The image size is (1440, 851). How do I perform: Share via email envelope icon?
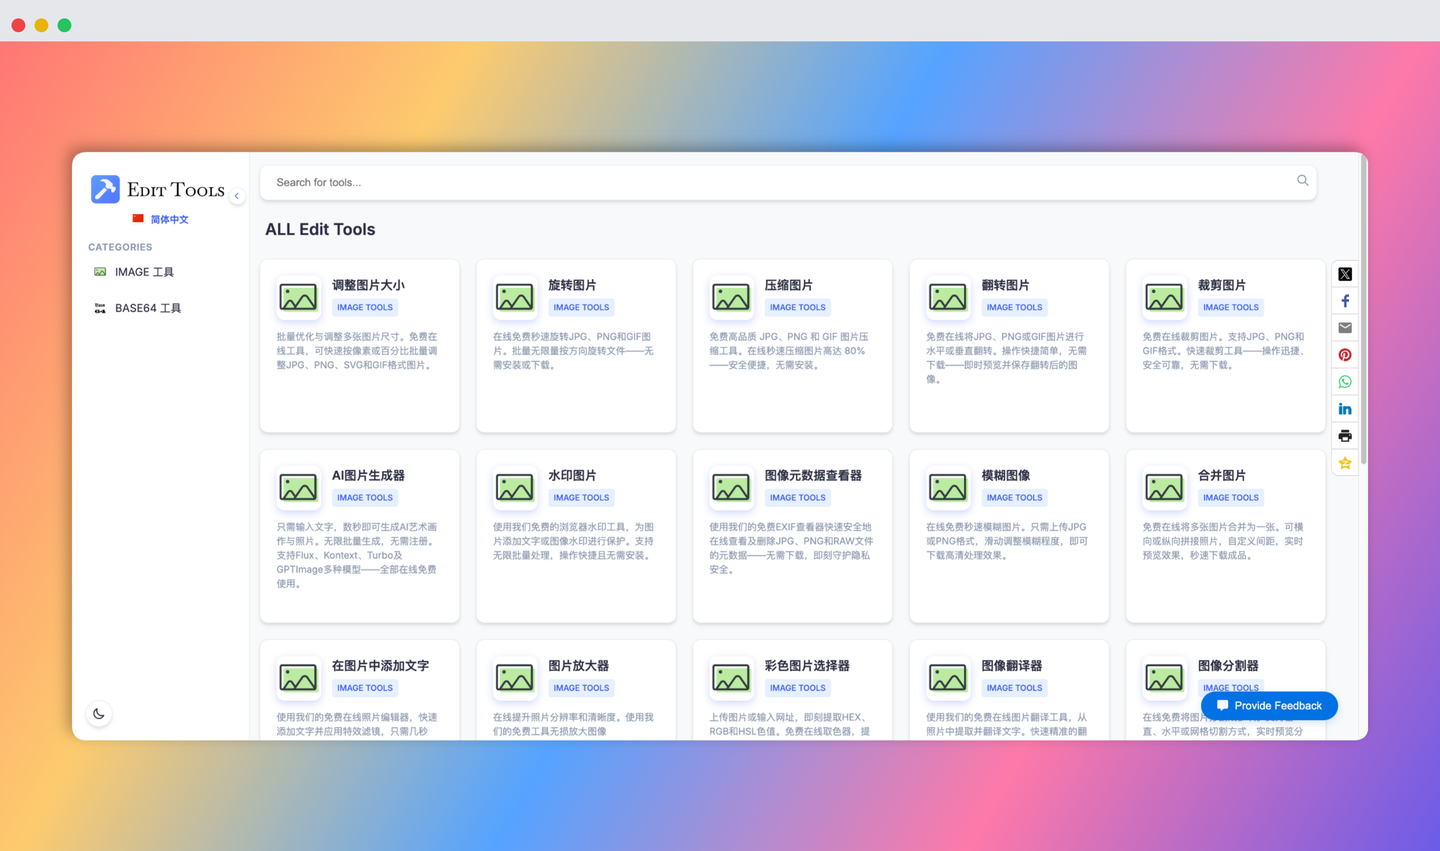(x=1345, y=328)
